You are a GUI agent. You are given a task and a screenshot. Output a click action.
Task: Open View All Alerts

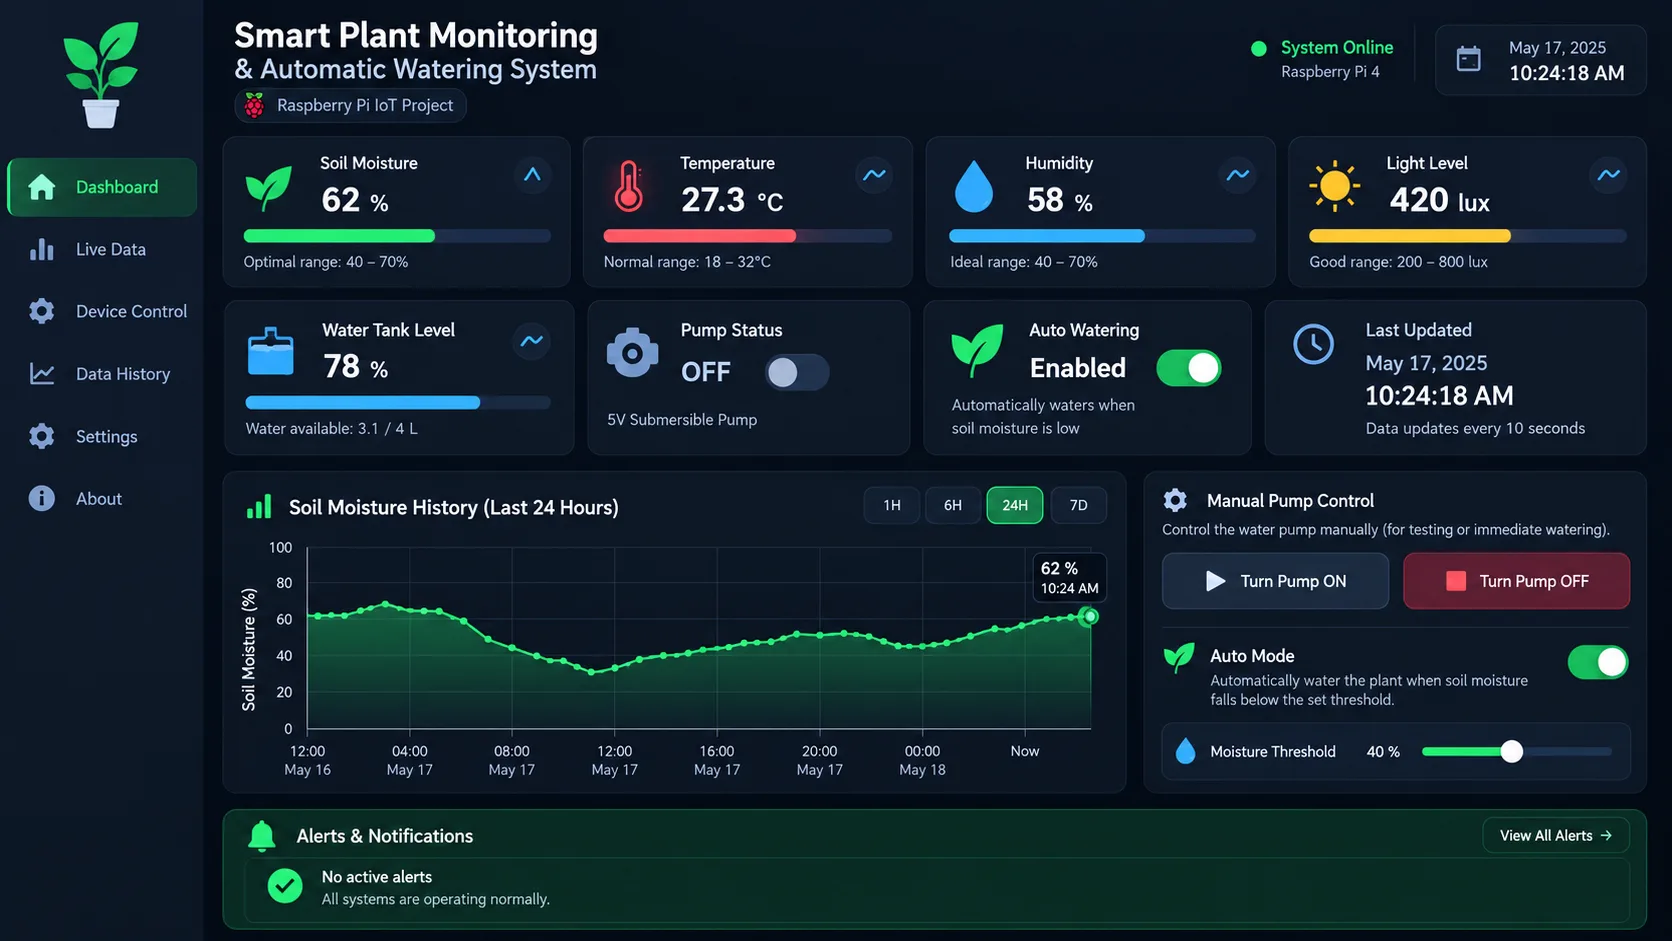[x=1556, y=836]
